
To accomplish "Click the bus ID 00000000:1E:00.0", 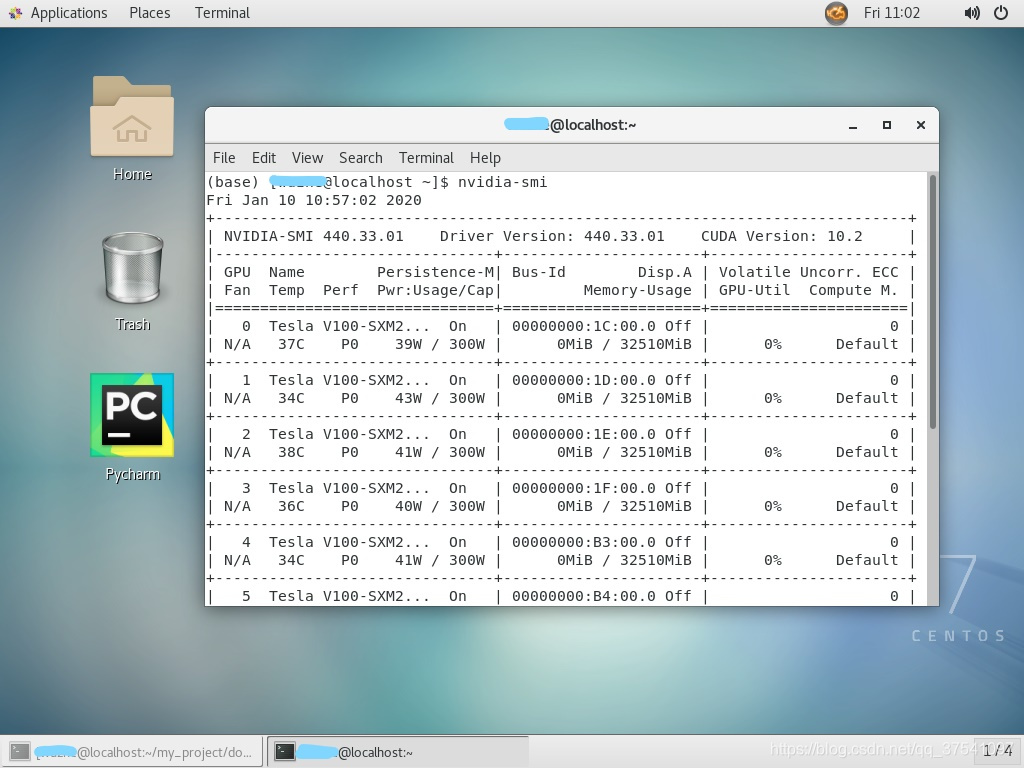I will pyautogui.click(x=584, y=434).
